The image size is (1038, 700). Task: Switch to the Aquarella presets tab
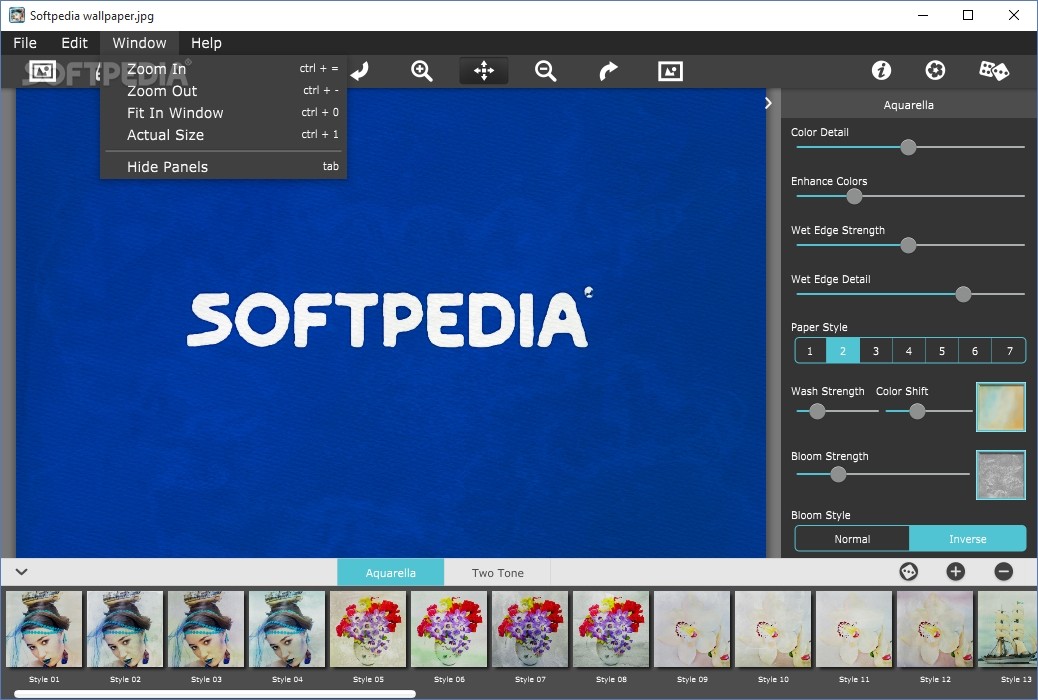point(391,573)
